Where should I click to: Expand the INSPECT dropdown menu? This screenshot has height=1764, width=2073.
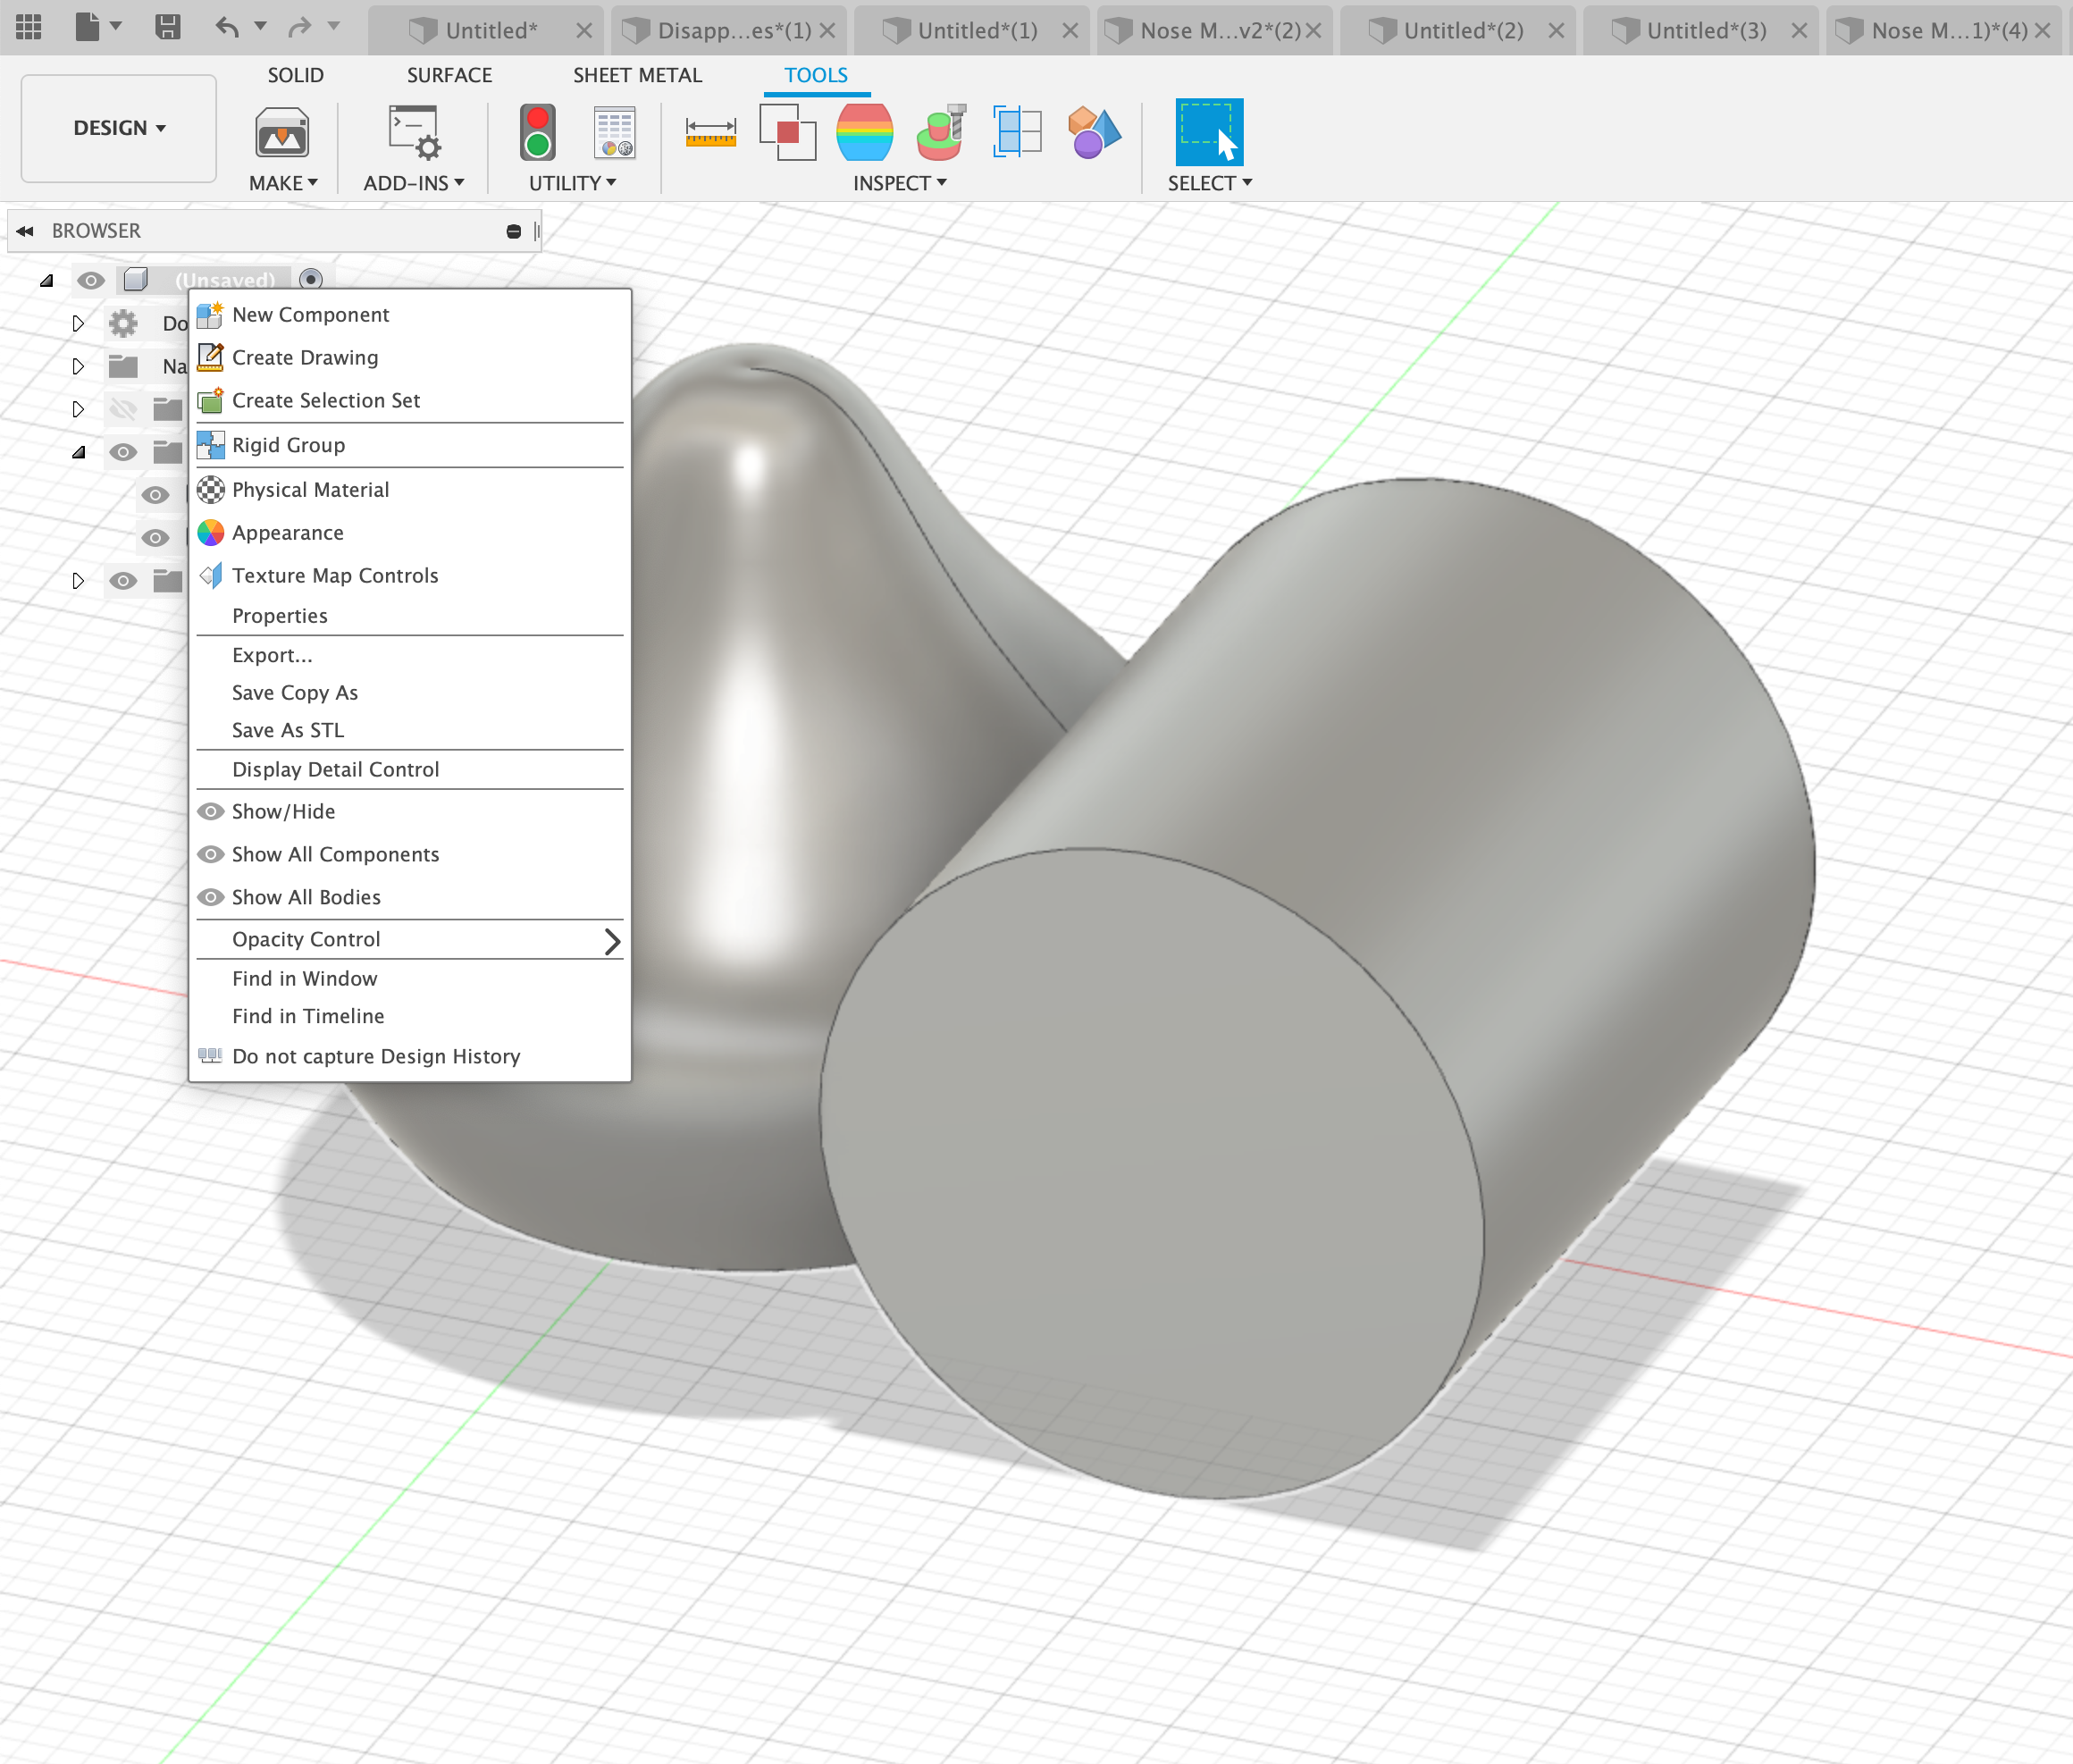[899, 183]
